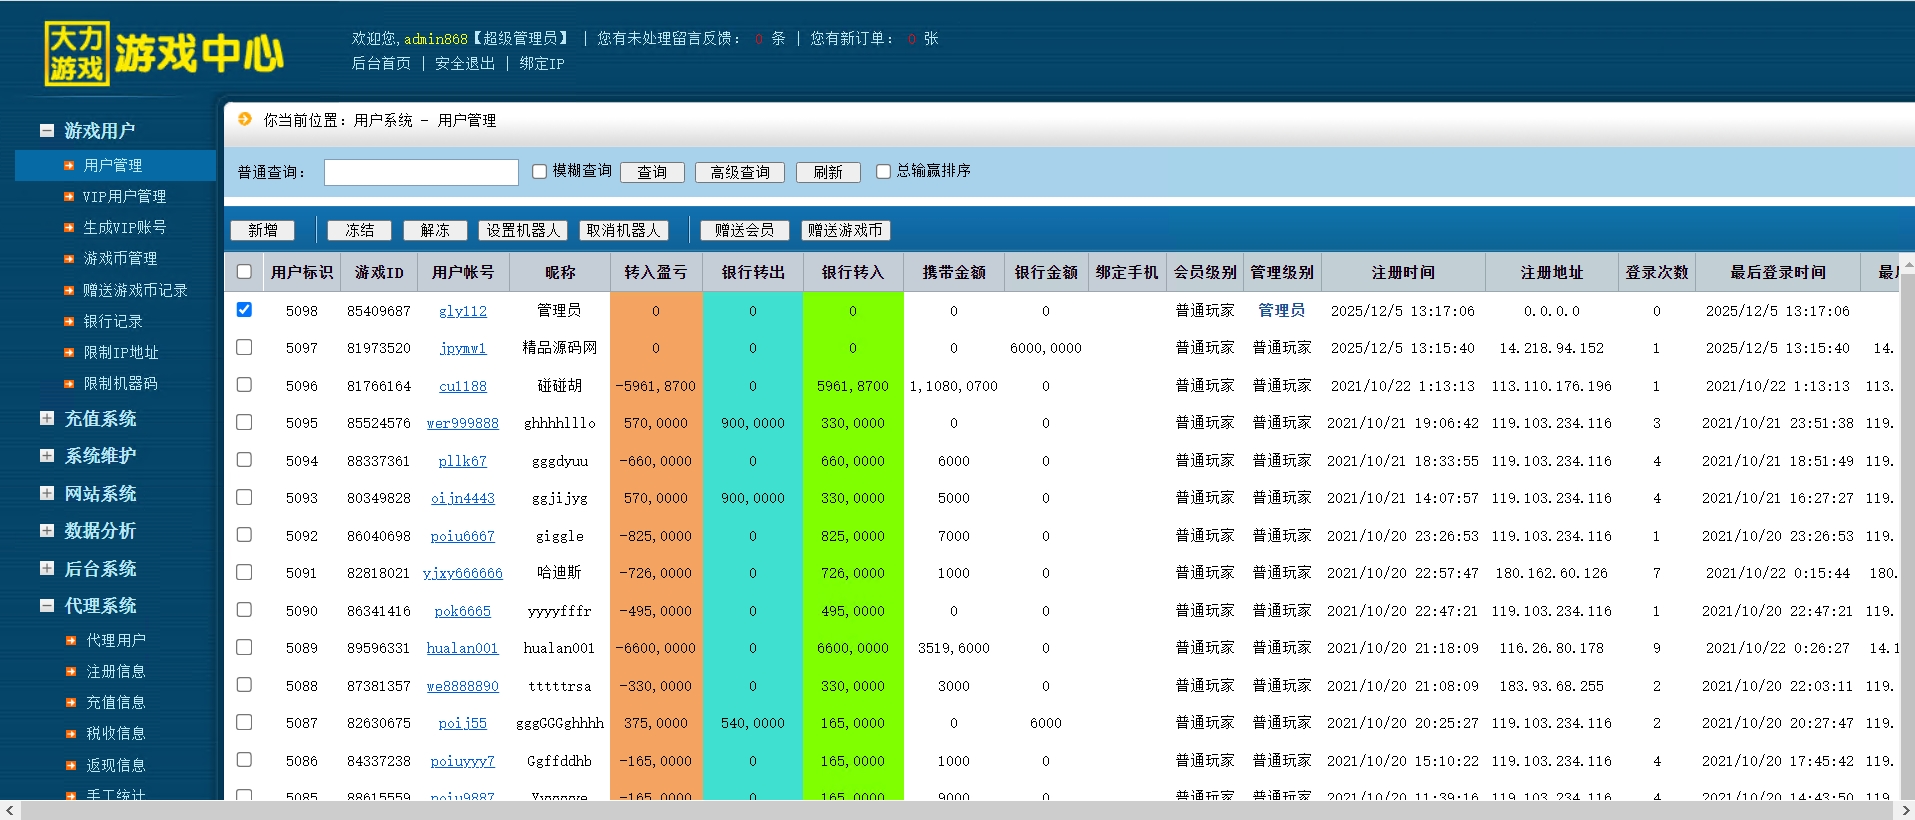Click the bullet icon beside VIP用户管理
Image resolution: width=1915 pixels, height=820 pixels.
click(x=69, y=197)
